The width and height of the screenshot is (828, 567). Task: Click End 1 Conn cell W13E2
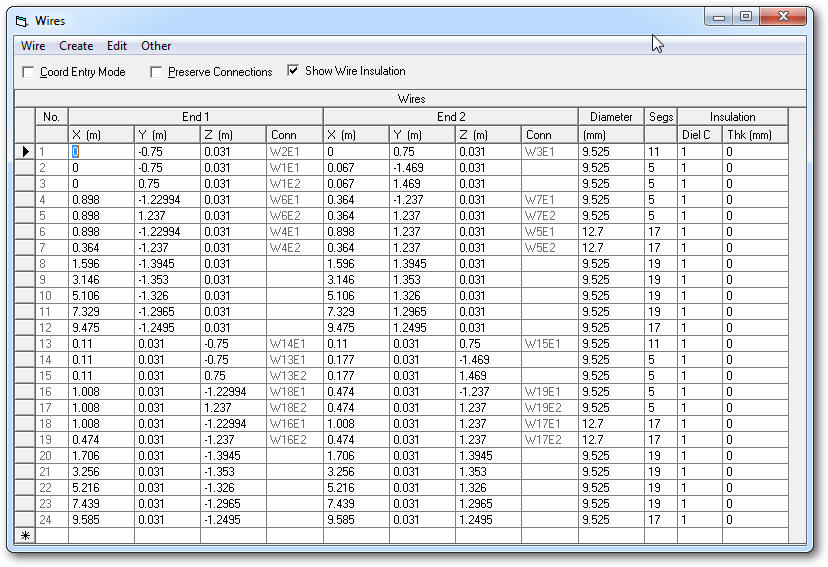[x=295, y=376]
